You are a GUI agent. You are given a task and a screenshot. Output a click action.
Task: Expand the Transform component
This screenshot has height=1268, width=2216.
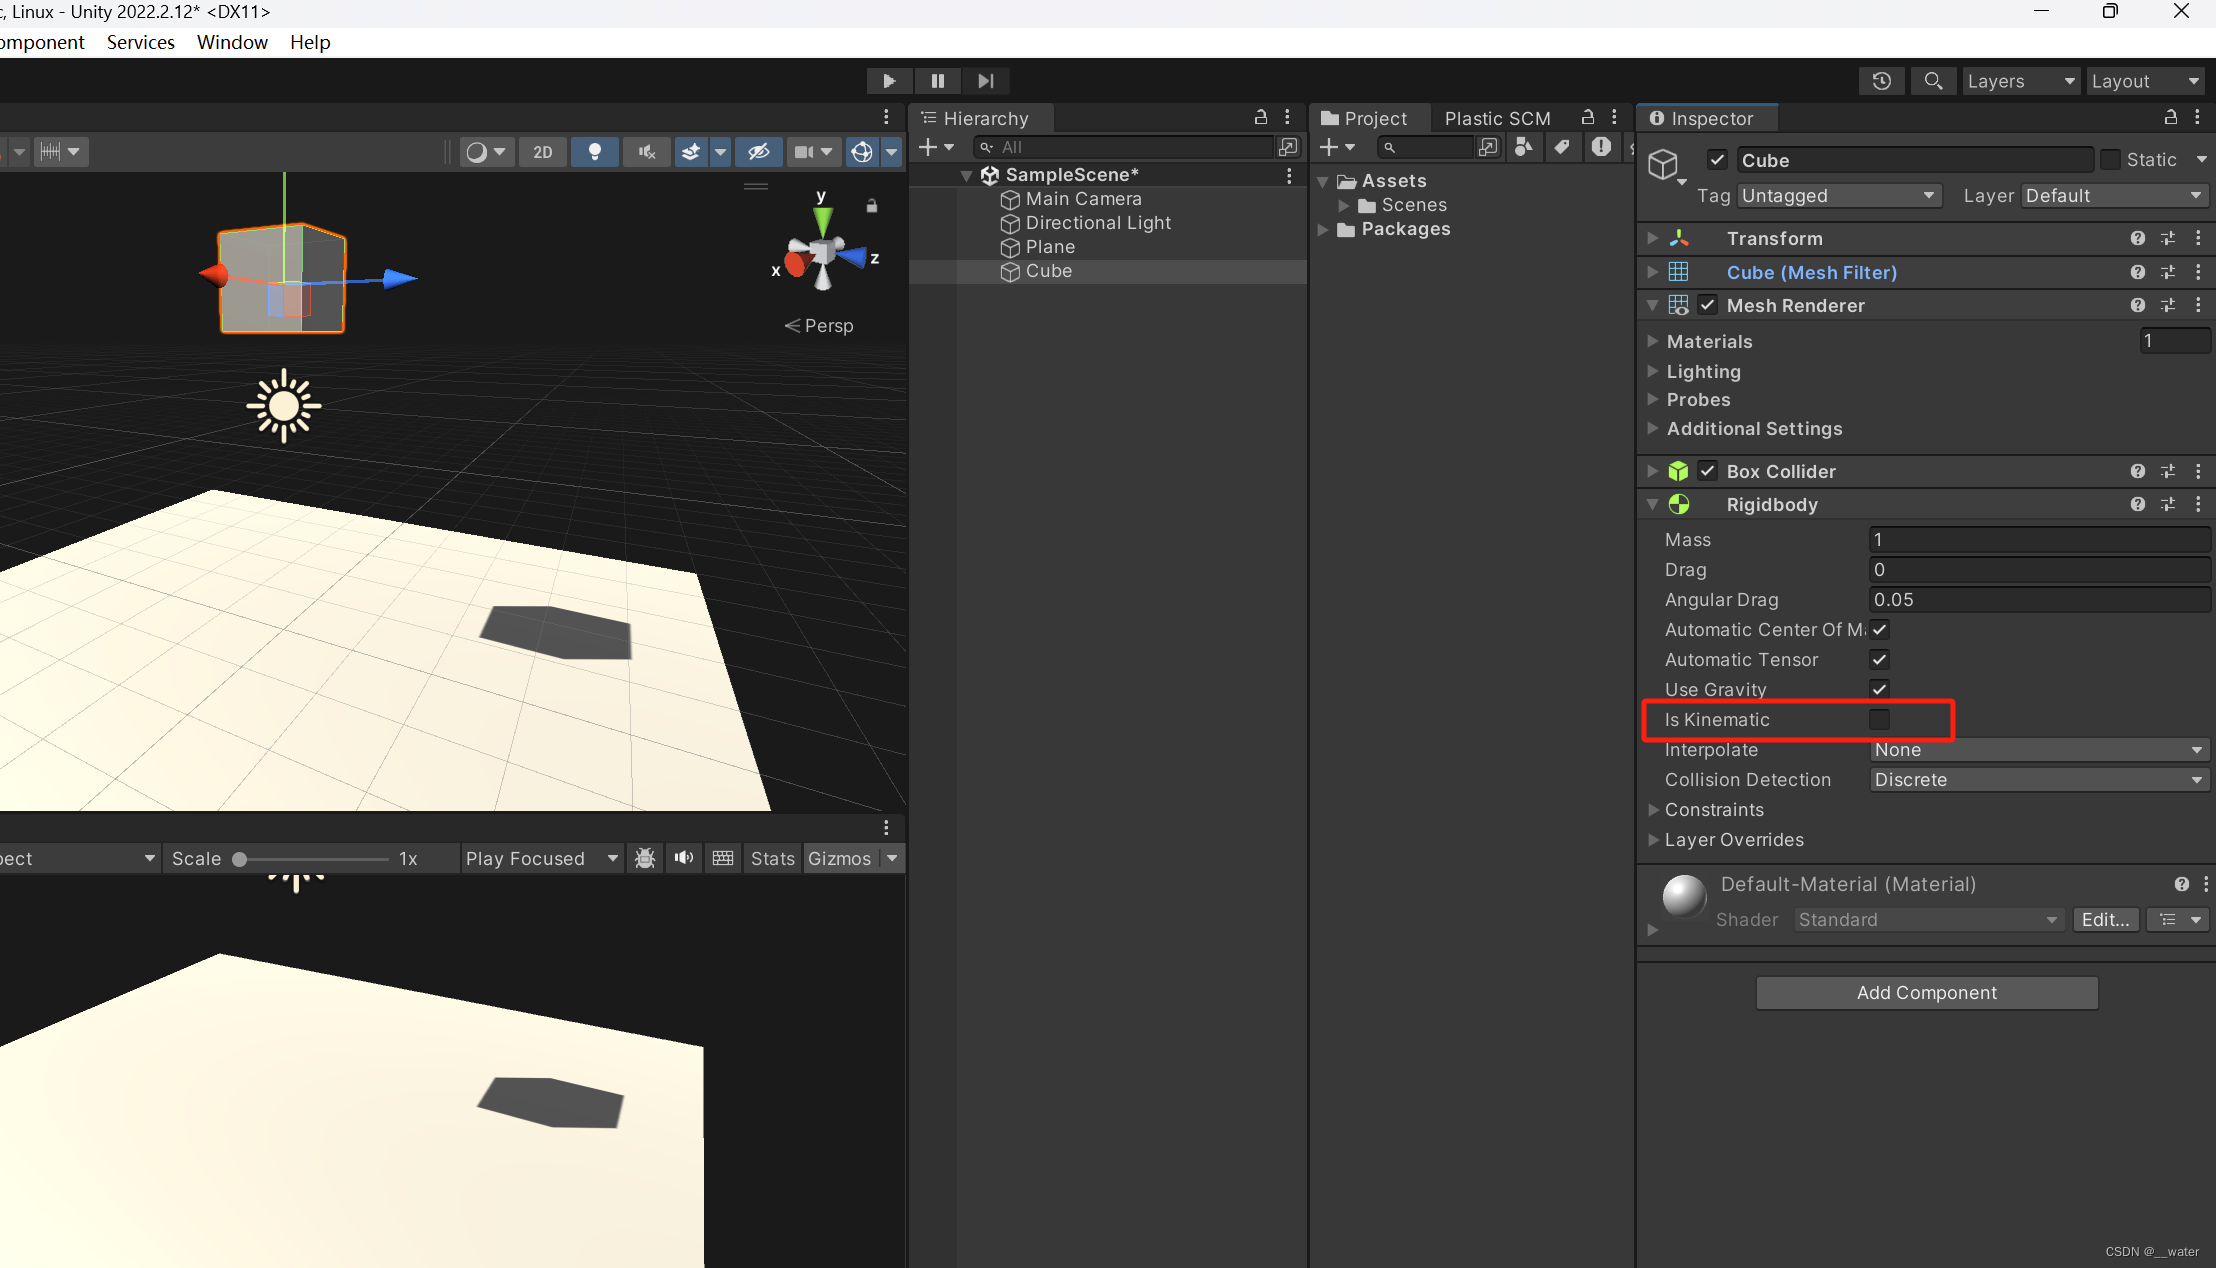[x=1650, y=238]
